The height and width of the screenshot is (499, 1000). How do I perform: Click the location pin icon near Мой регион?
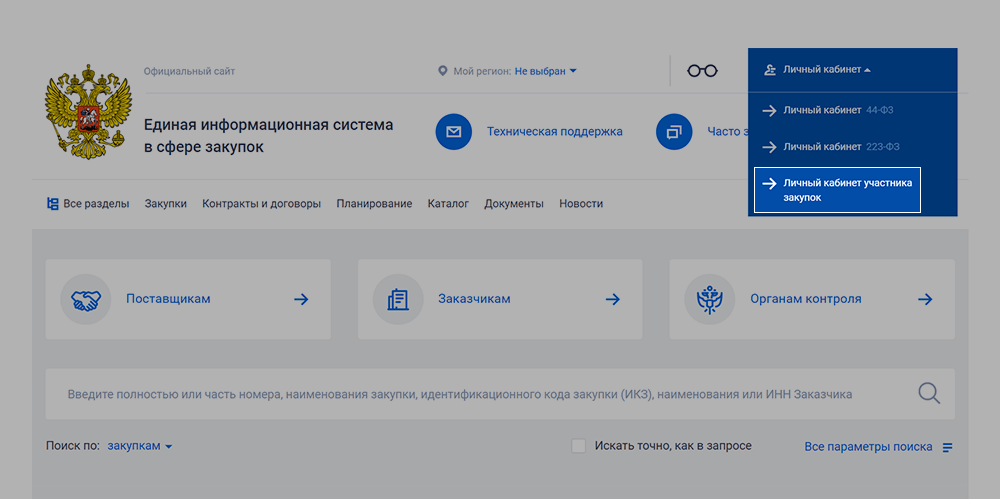(443, 71)
